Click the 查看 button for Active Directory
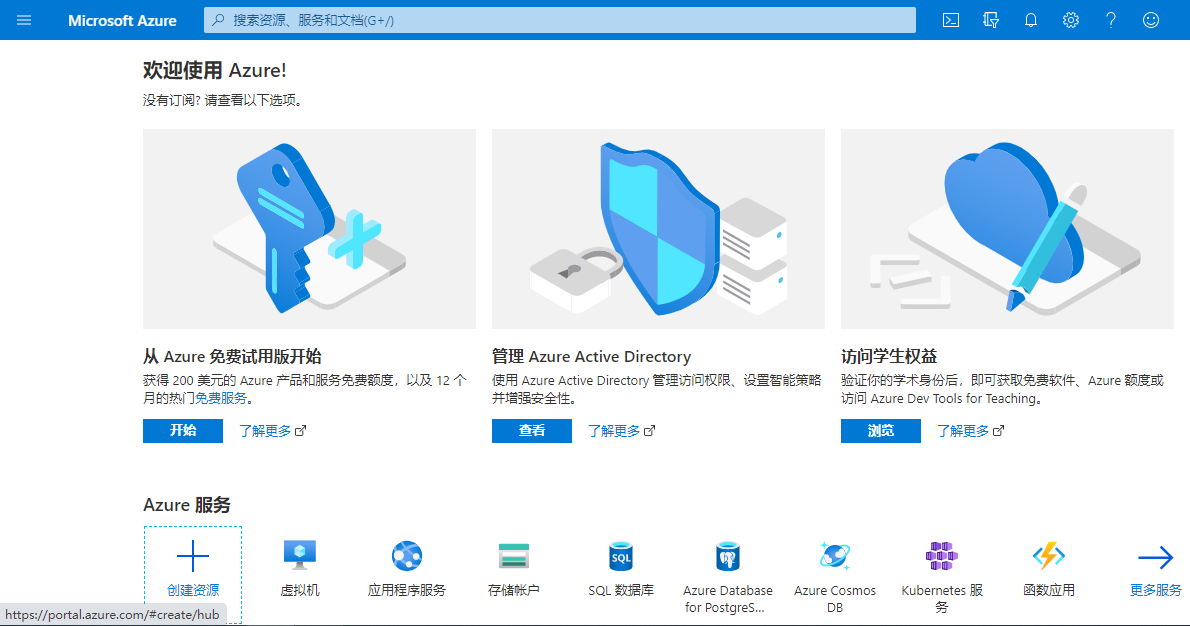 (532, 431)
